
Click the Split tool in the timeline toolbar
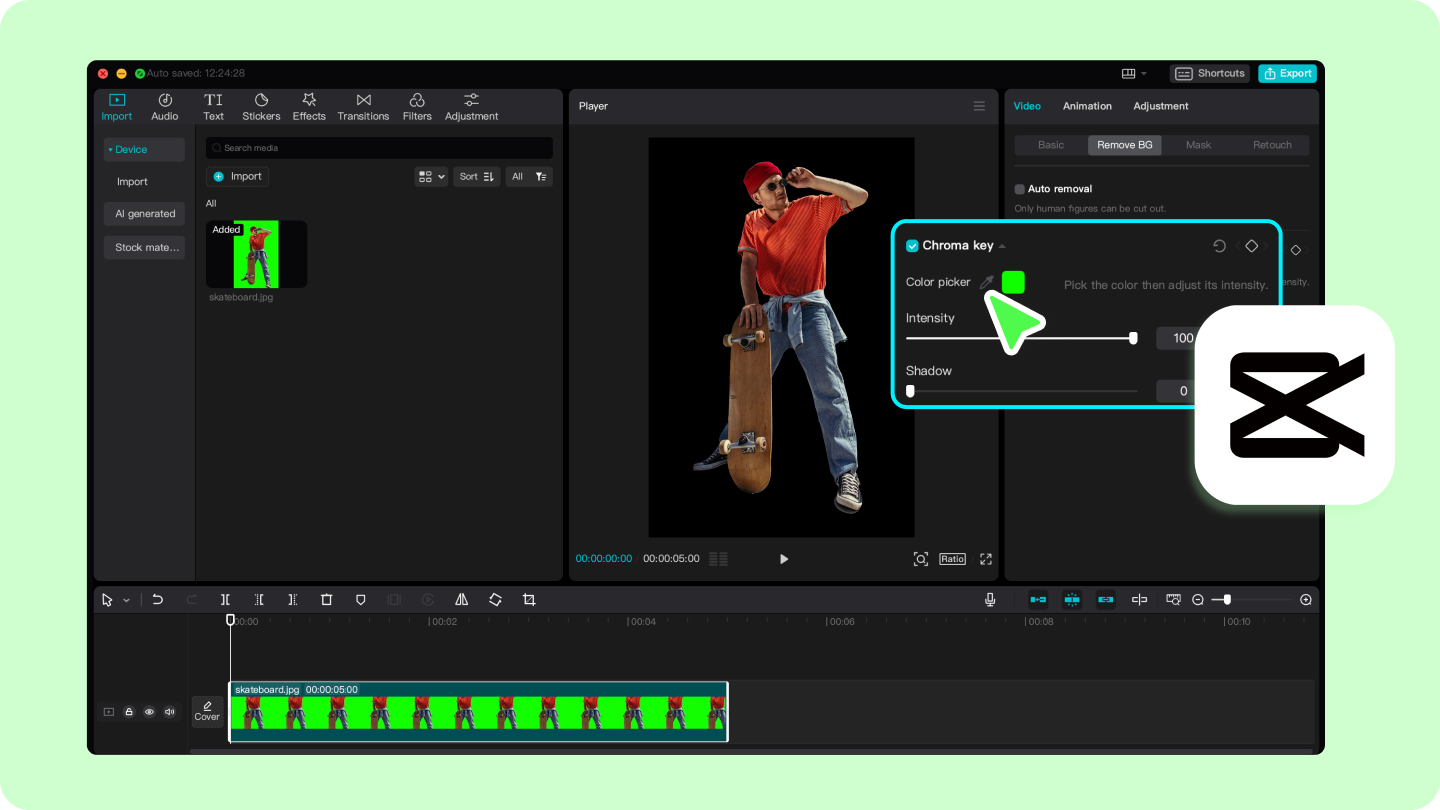coord(225,599)
